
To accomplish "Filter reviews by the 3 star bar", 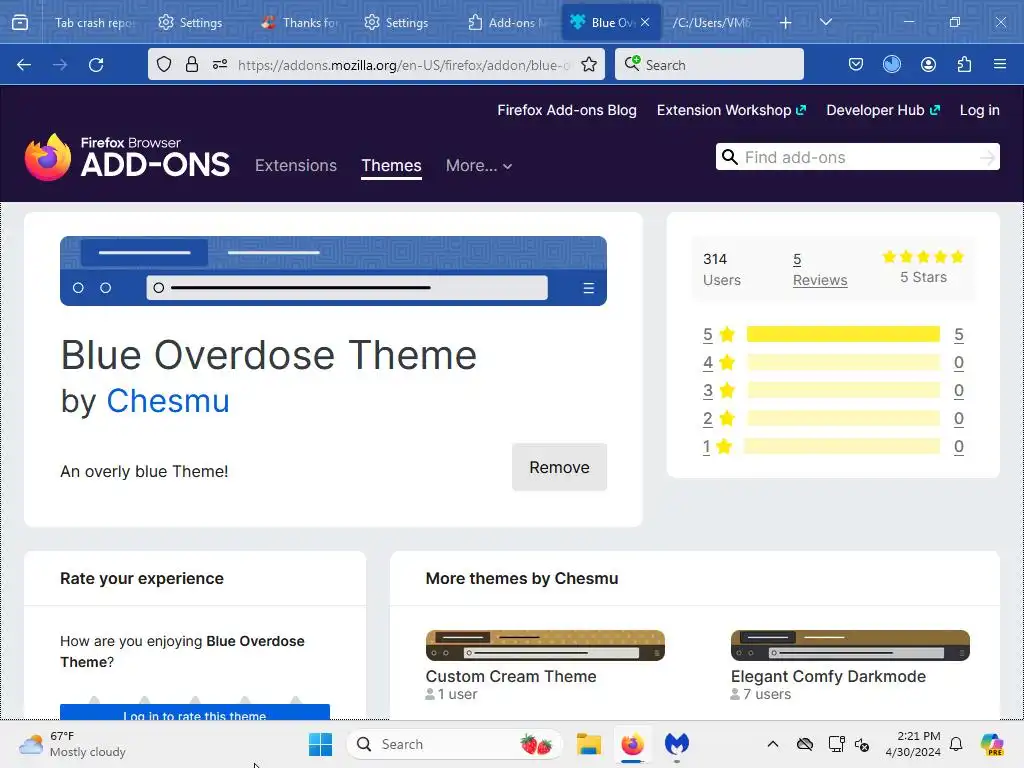I will (x=843, y=391).
